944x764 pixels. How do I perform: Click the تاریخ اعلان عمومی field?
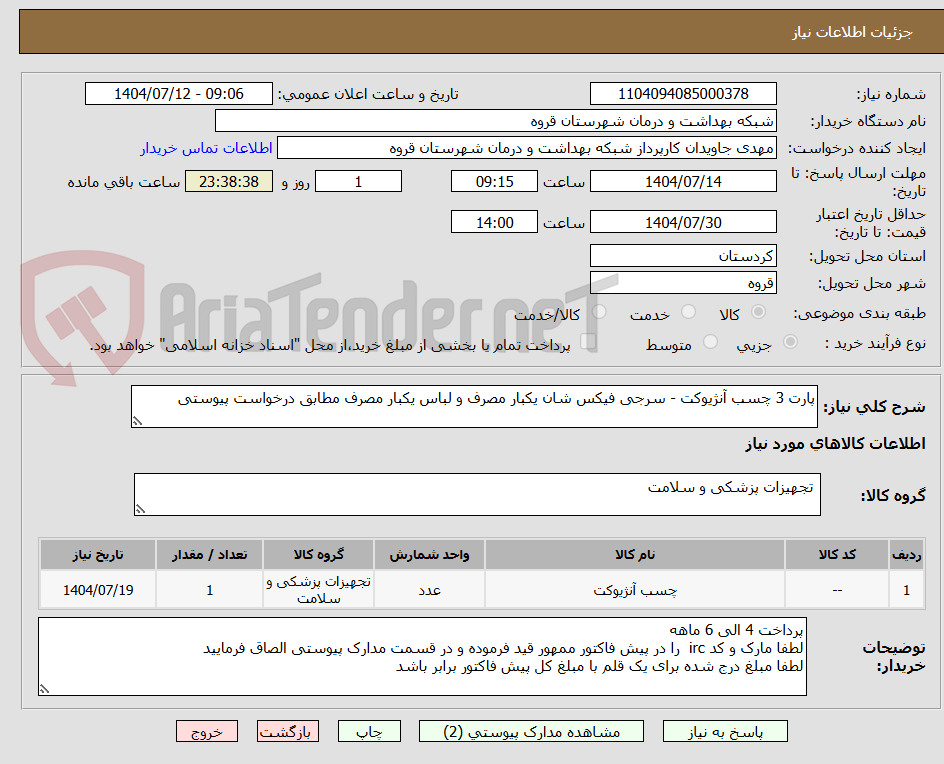click(x=177, y=93)
